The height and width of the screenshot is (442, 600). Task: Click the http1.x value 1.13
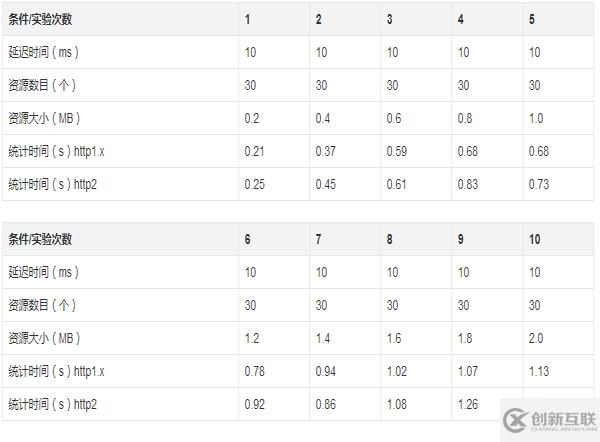point(537,371)
